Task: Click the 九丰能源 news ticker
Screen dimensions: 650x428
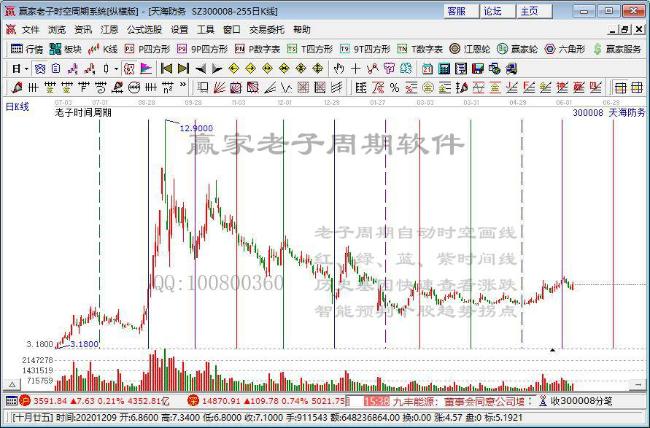Action: pyautogui.click(x=458, y=401)
